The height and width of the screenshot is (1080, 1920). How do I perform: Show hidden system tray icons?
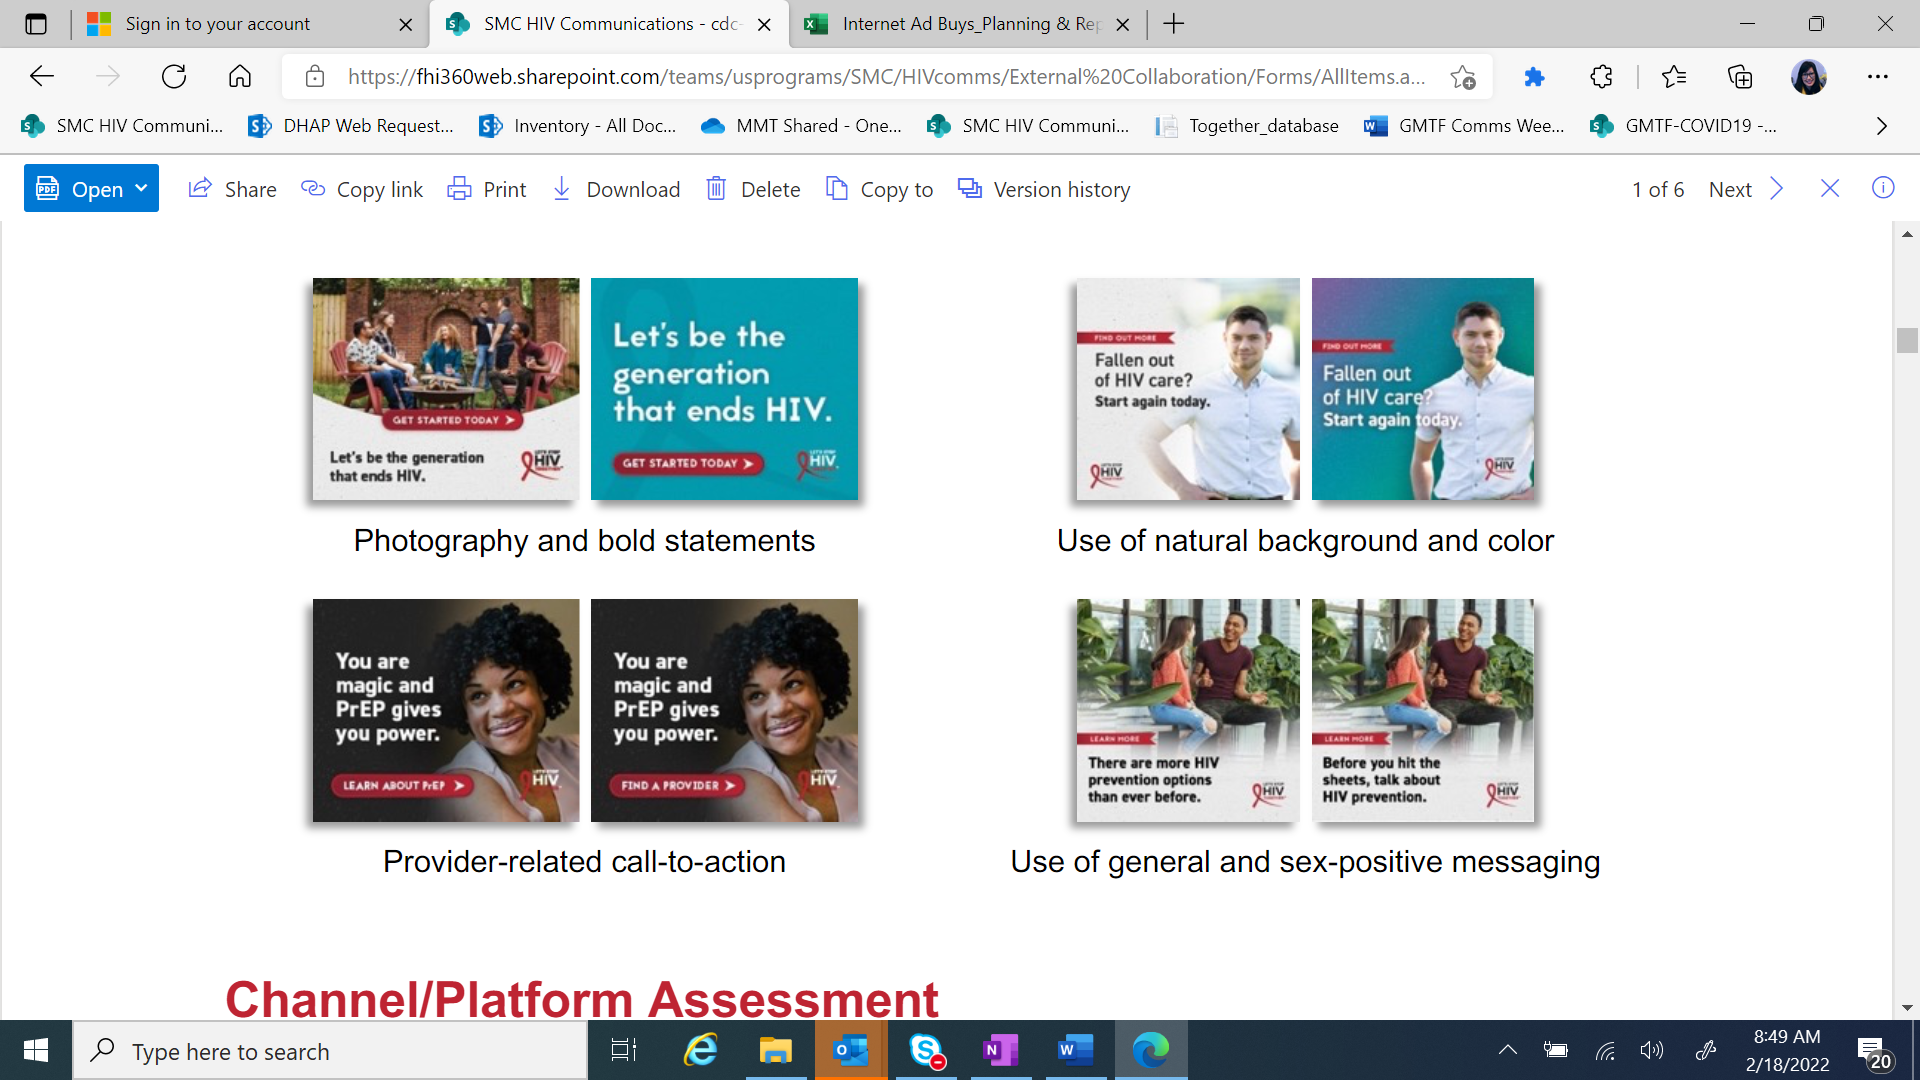[x=1507, y=1050]
